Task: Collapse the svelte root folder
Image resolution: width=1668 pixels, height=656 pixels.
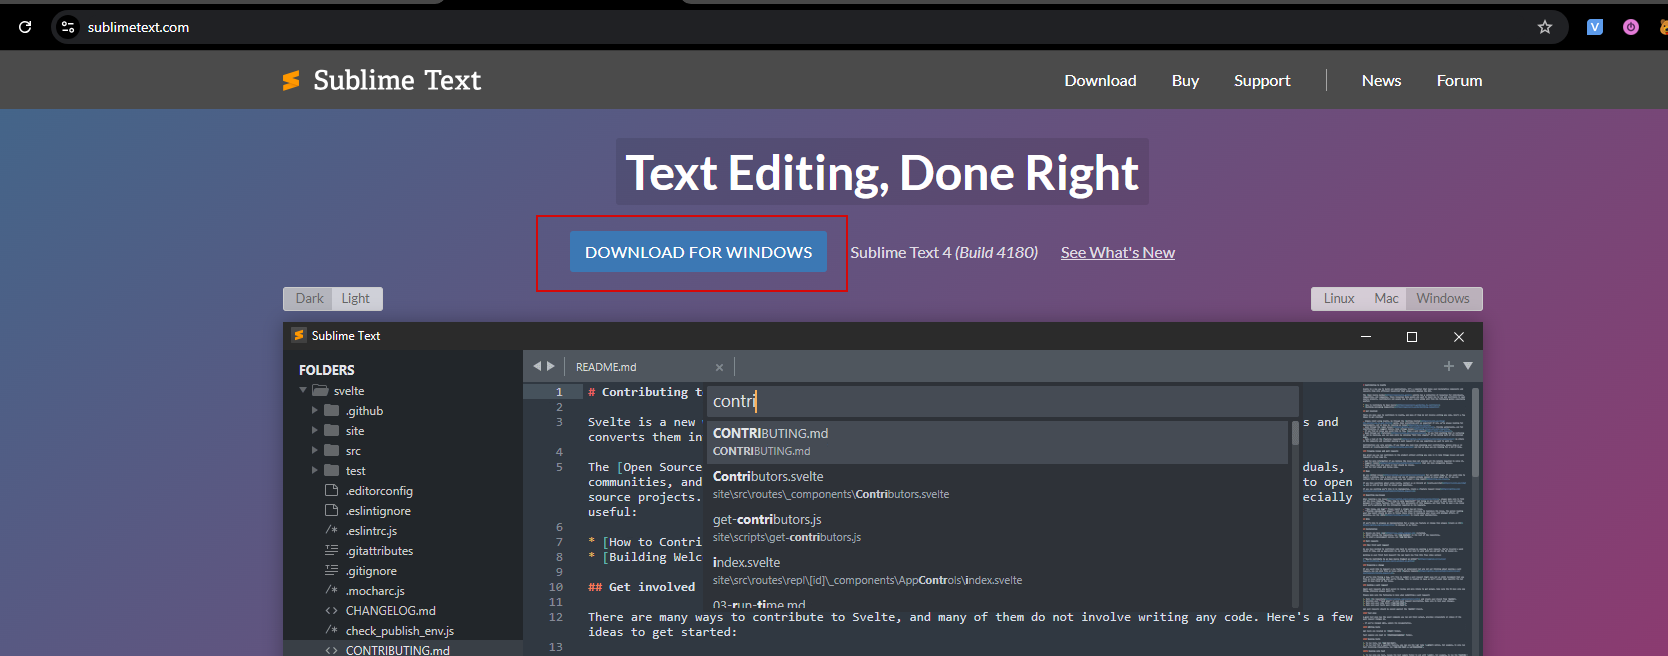Action: [x=303, y=390]
